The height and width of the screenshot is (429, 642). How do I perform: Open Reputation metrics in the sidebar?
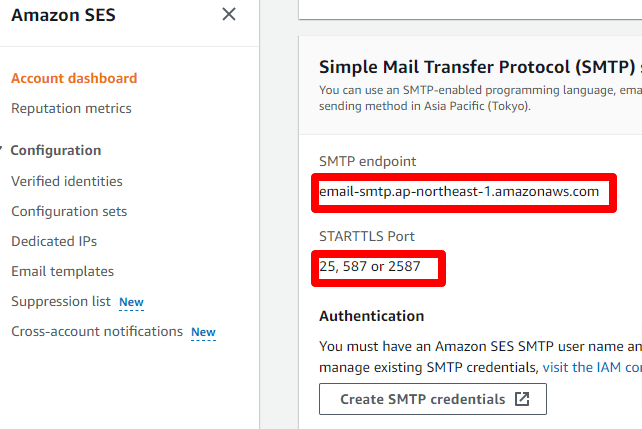(x=71, y=108)
